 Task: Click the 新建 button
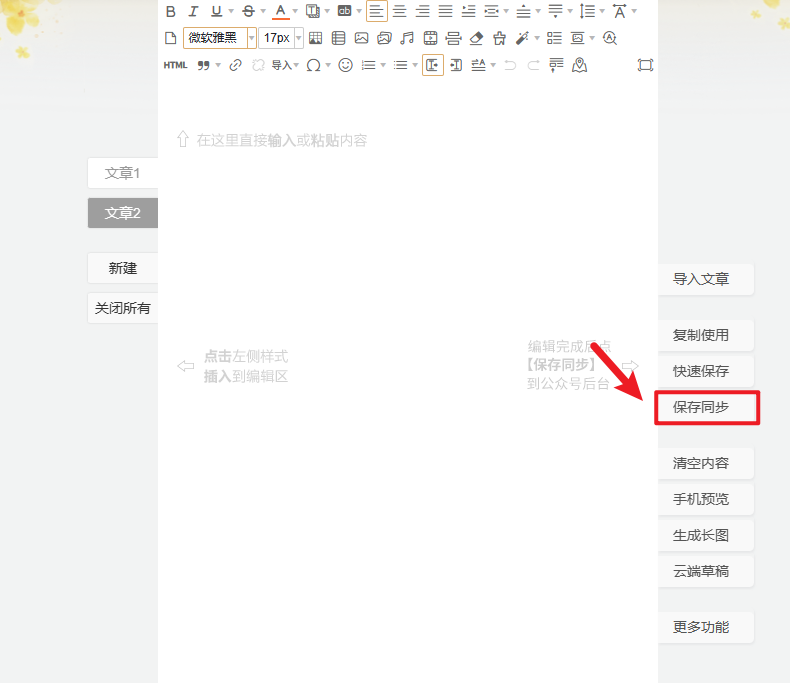pyautogui.click(x=122, y=268)
